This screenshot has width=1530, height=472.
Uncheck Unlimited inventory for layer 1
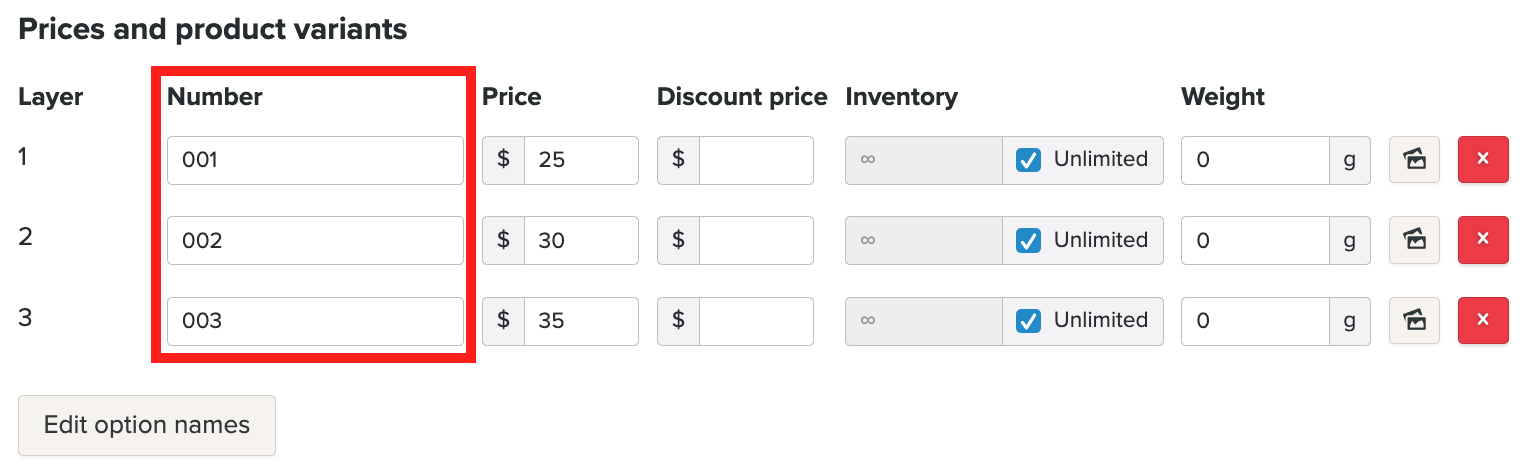[1028, 160]
